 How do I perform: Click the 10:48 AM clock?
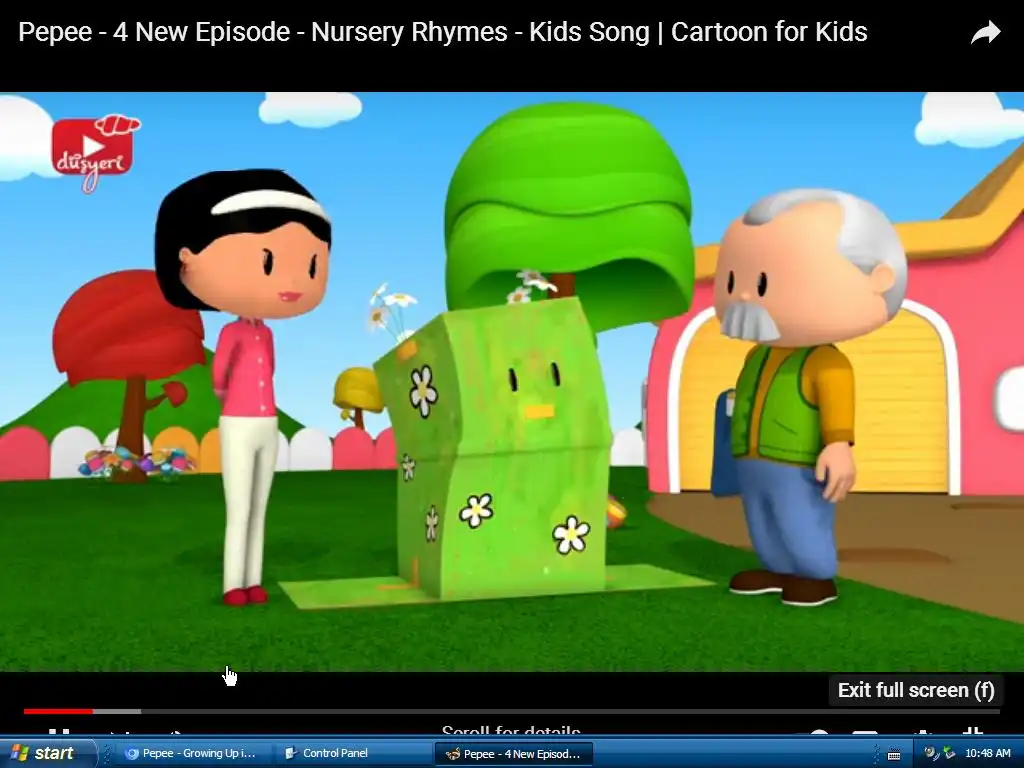click(x=987, y=754)
